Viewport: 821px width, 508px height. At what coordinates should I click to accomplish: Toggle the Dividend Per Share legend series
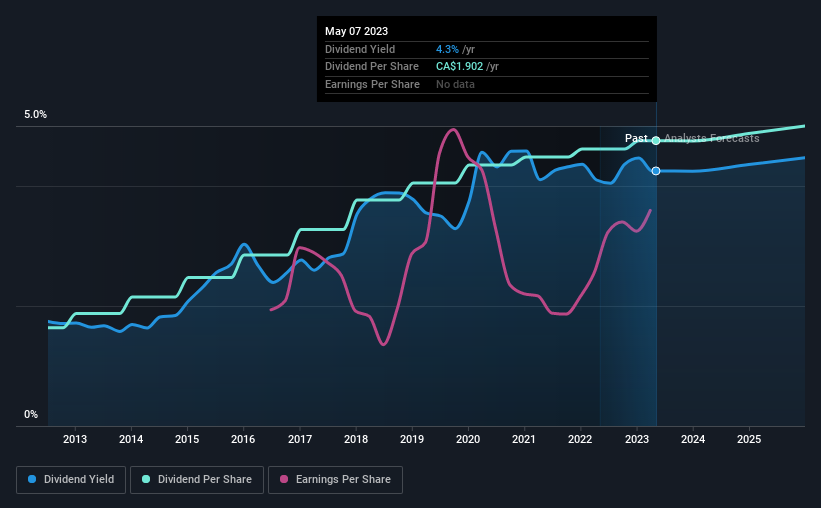tap(197, 480)
